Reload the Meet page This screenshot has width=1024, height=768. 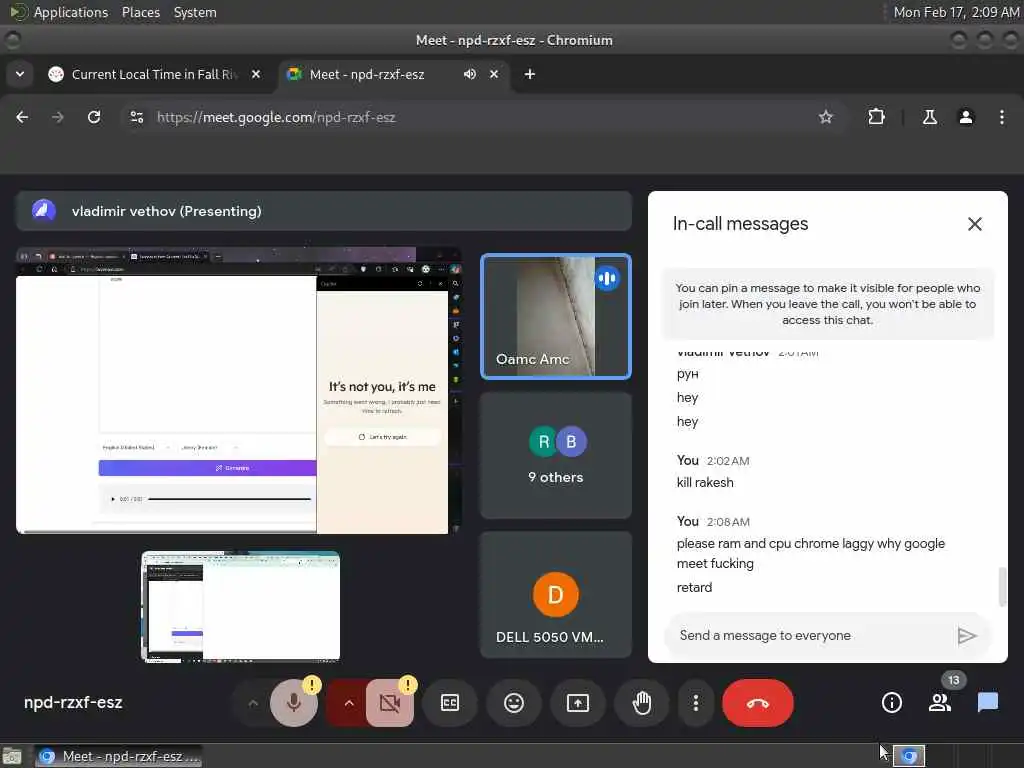[x=94, y=117]
